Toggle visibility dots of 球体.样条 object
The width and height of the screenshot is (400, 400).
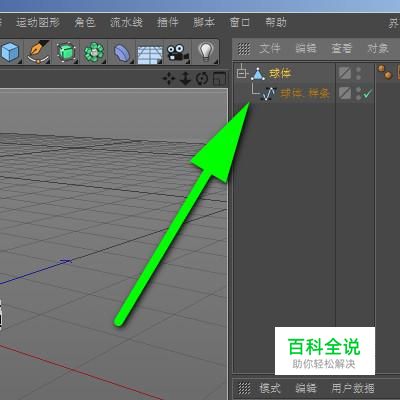[x=358, y=93]
